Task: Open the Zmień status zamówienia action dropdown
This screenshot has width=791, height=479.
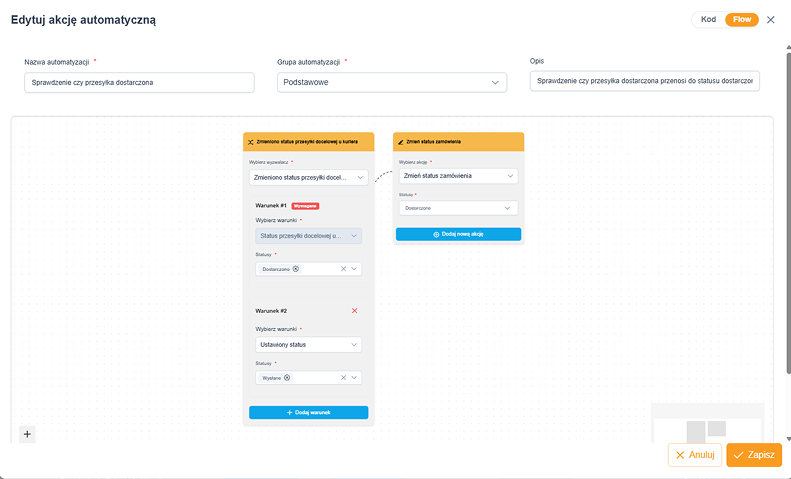Action: pyautogui.click(x=458, y=176)
